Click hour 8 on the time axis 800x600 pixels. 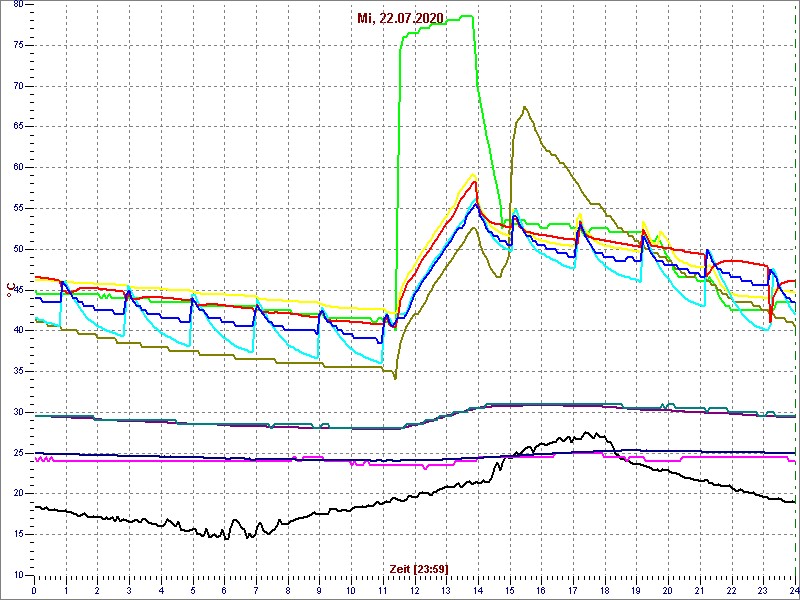(288, 590)
